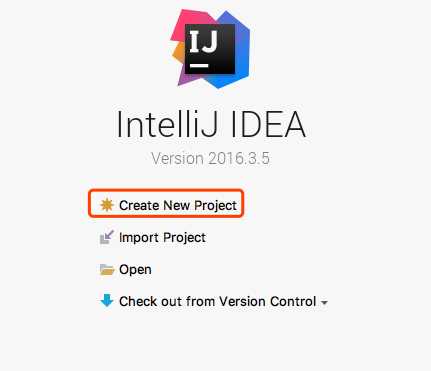Choose Import Project
This screenshot has height=371, width=431.
click(x=162, y=237)
